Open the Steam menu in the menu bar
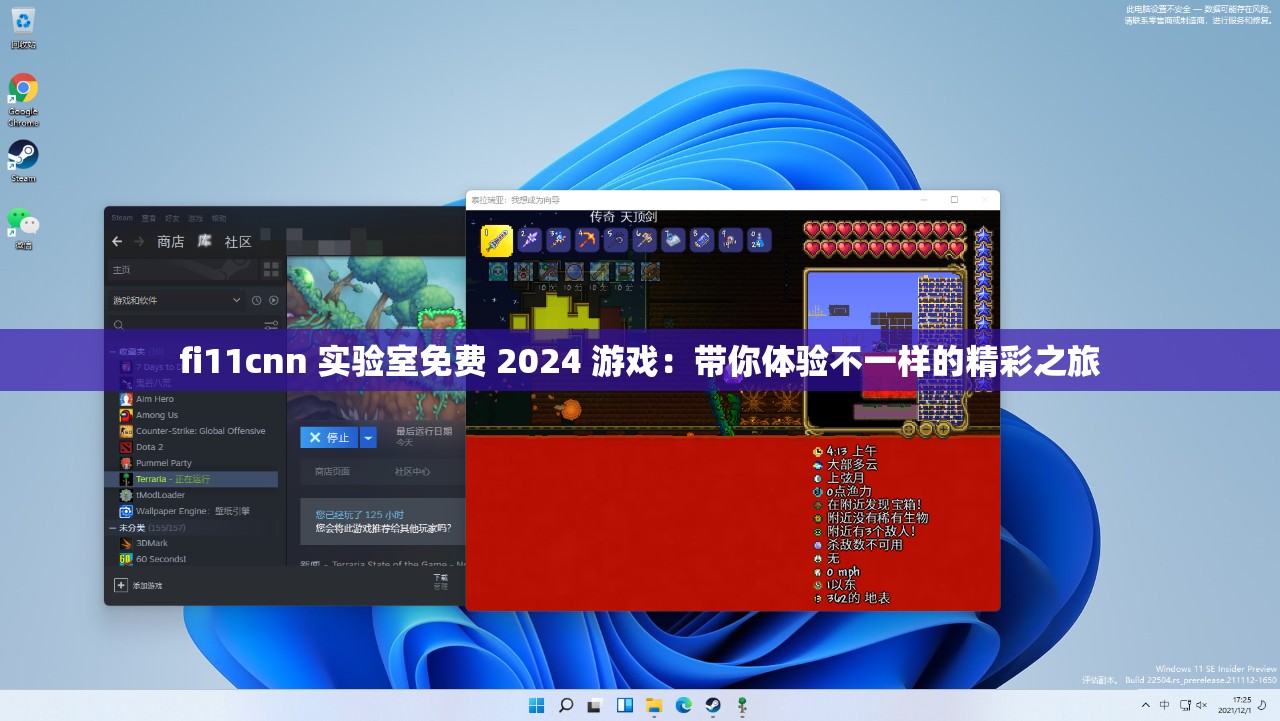 coord(121,217)
